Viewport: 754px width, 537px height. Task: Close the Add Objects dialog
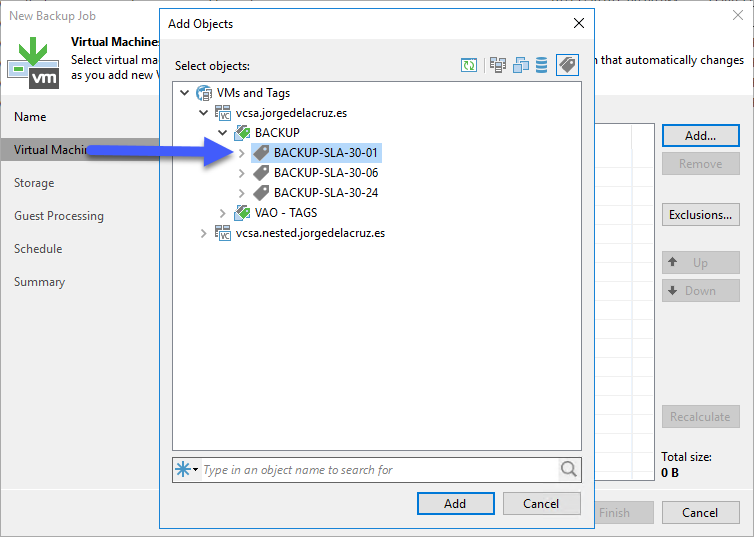578,23
